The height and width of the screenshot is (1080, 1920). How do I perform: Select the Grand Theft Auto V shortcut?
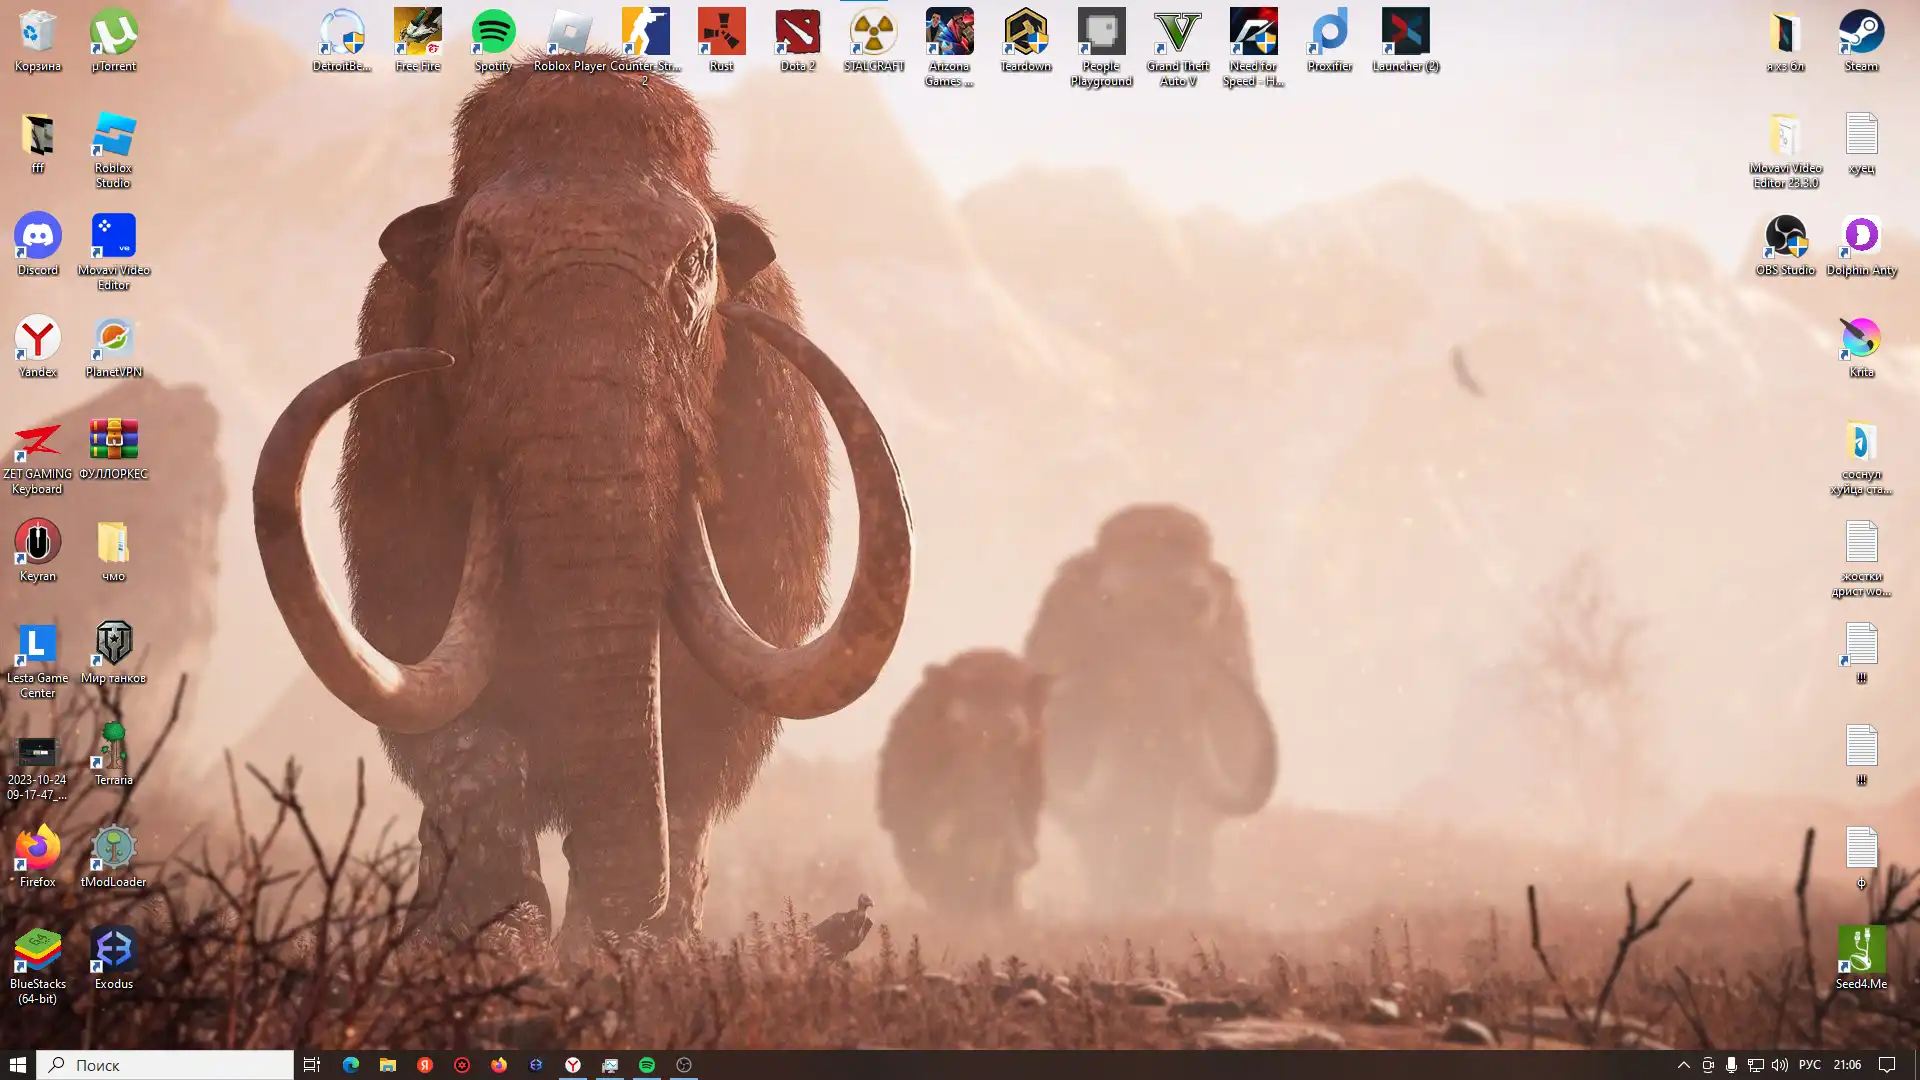(1177, 48)
